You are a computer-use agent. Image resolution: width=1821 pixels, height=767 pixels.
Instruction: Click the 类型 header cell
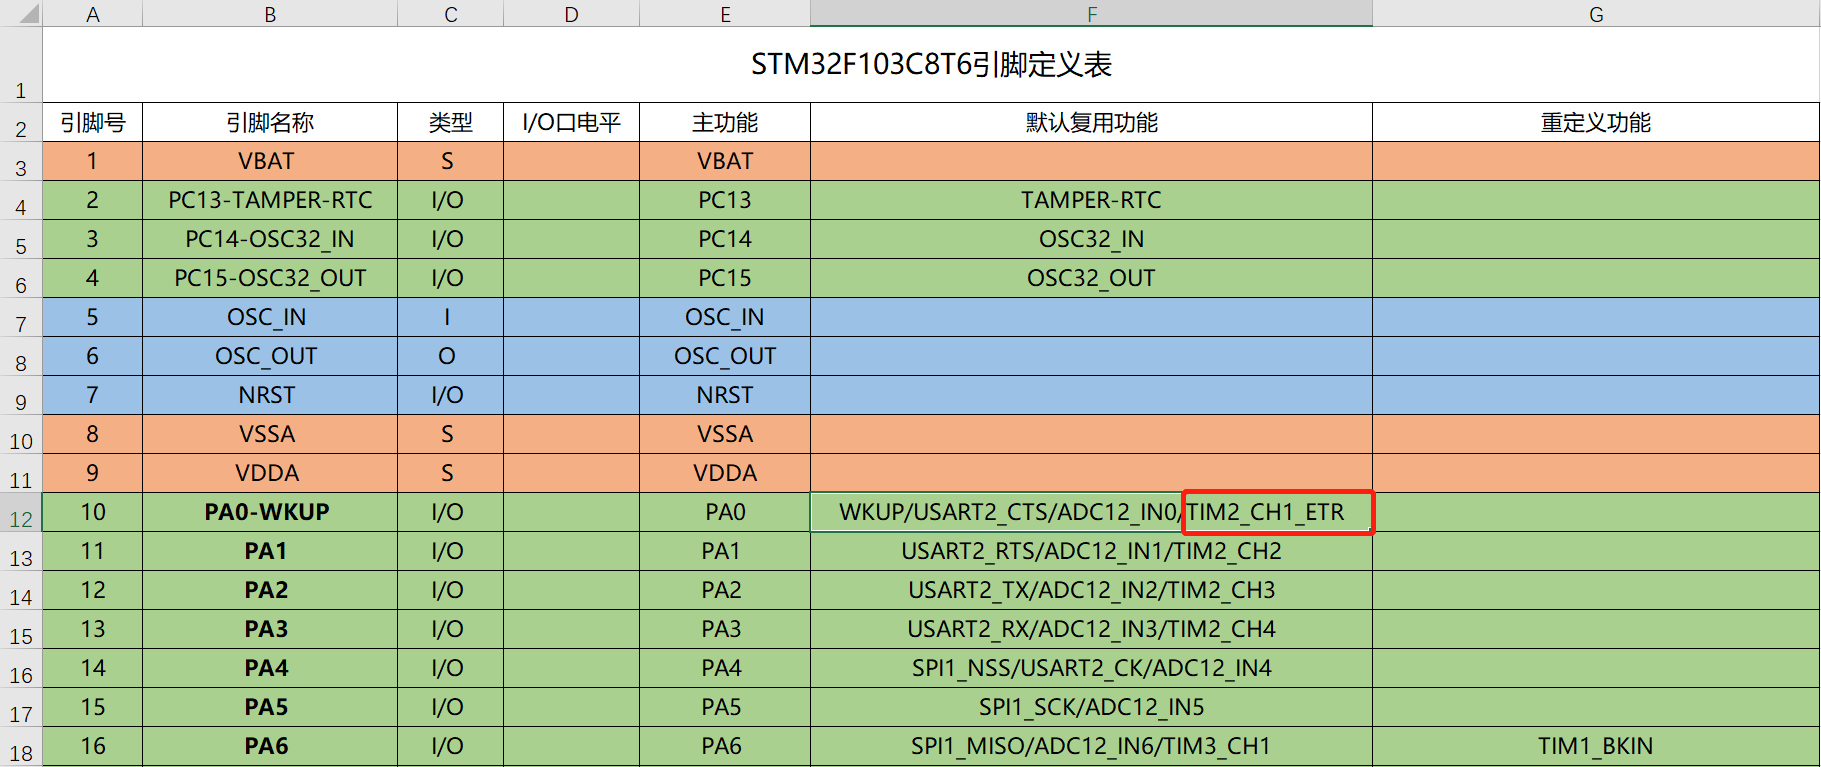[451, 122]
